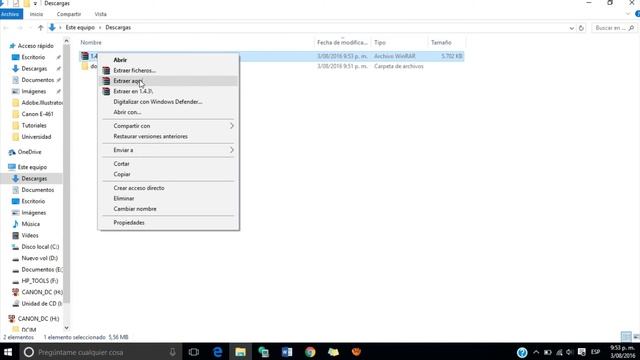The width and height of the screenshot is (640, 360).
Task: Open Acceso rápido in the sidebar
Action: point(36,46)
